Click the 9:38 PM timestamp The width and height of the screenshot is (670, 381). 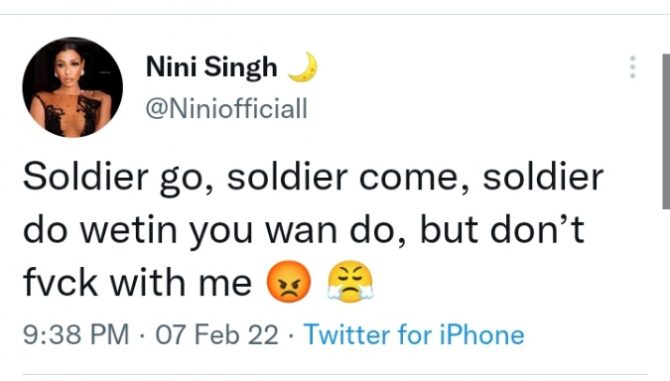76,334
